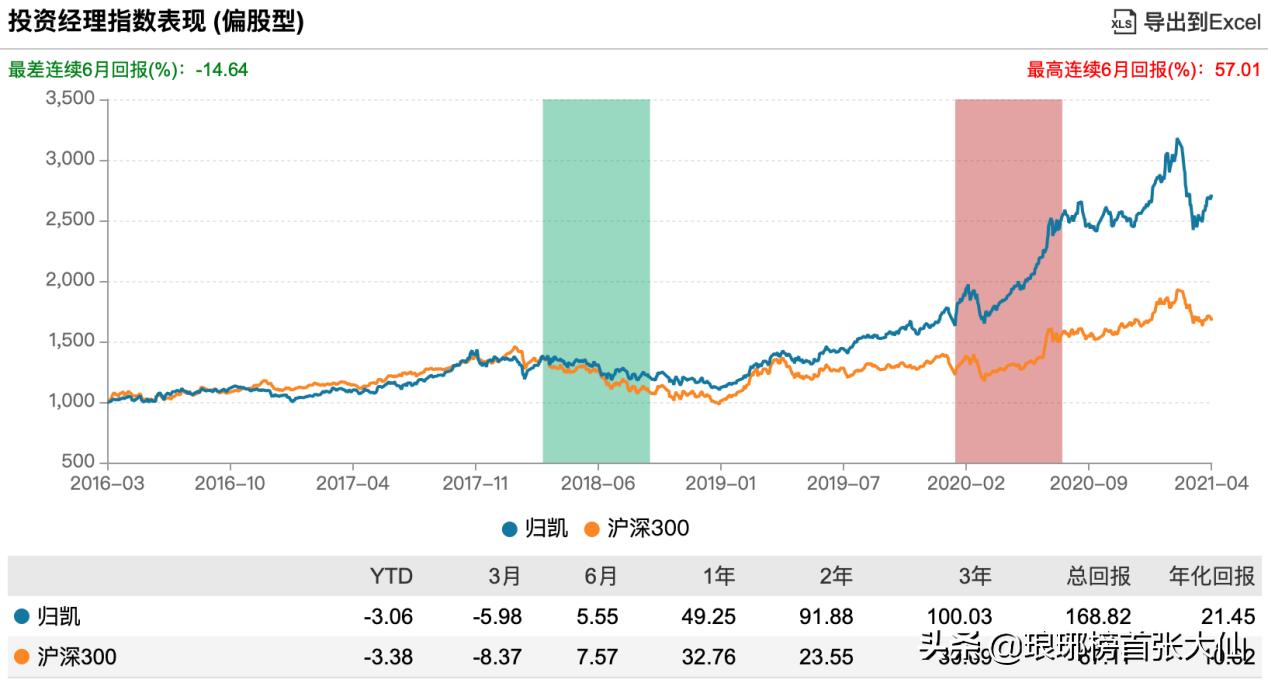The width and height of the screenshot is (1268, 683).
Task: Sort by 总回报 column header
Action: tap(1095, 576)
